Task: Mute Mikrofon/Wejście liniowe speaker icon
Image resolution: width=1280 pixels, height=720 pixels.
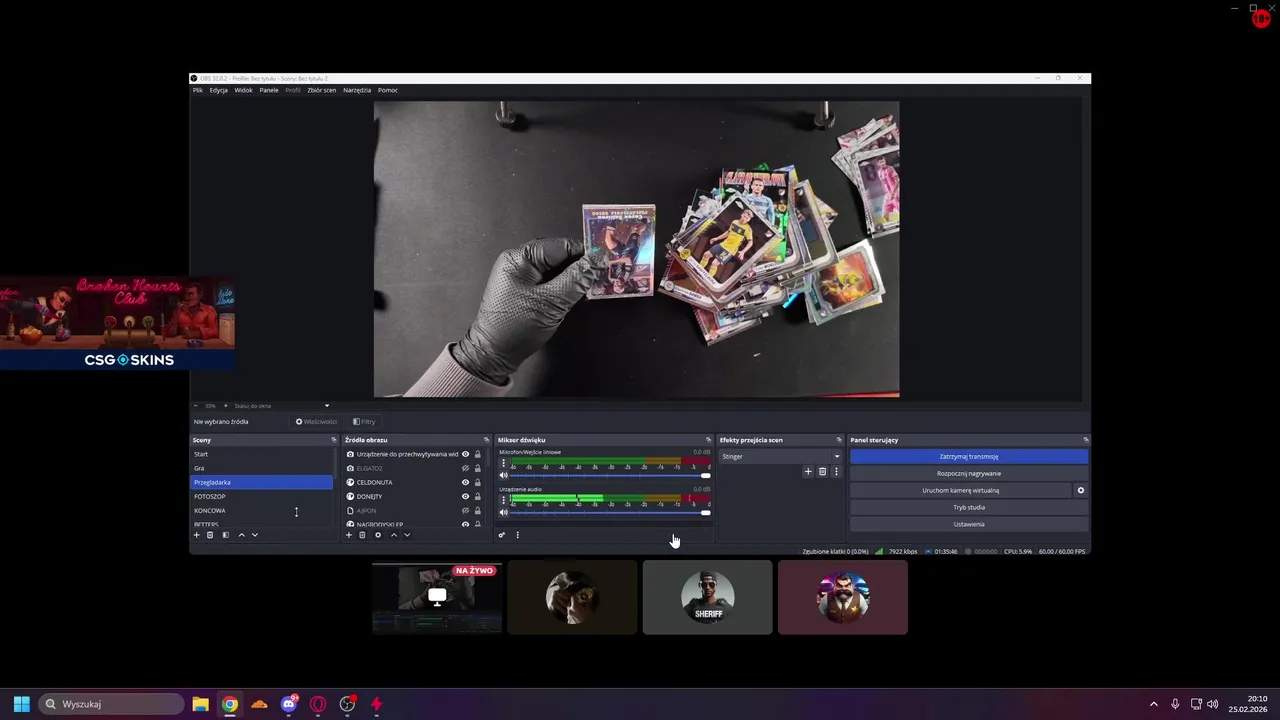Action: click(504, 475)
